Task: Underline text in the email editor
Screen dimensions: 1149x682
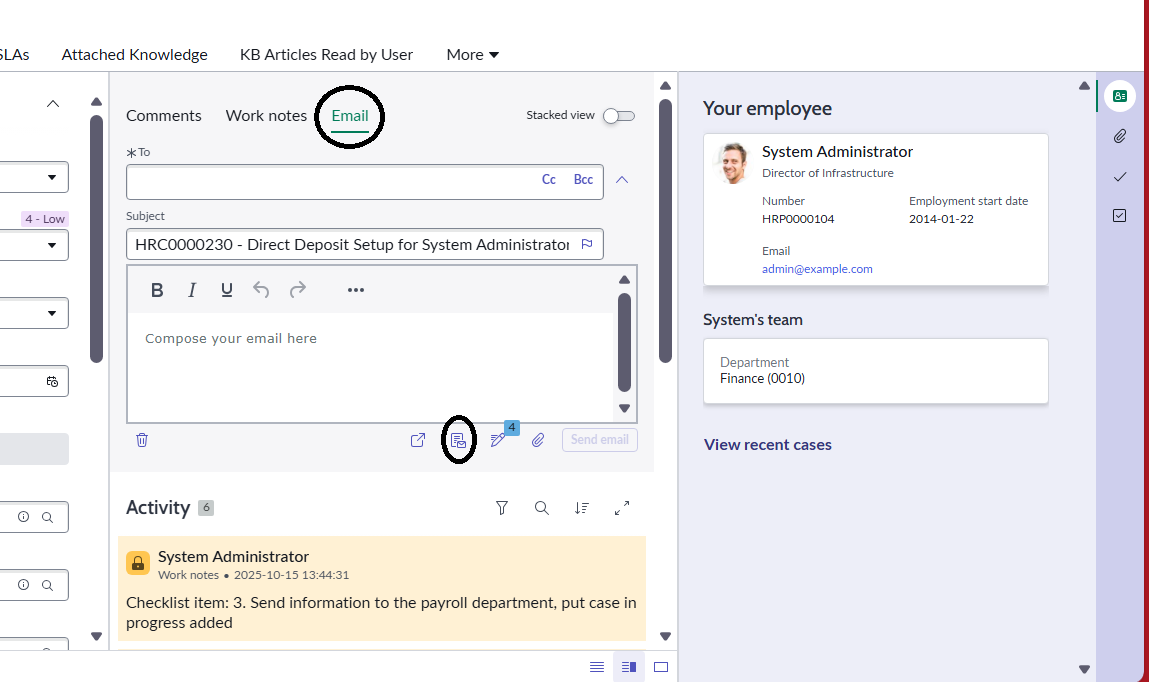Action: [x=226, y=290]
